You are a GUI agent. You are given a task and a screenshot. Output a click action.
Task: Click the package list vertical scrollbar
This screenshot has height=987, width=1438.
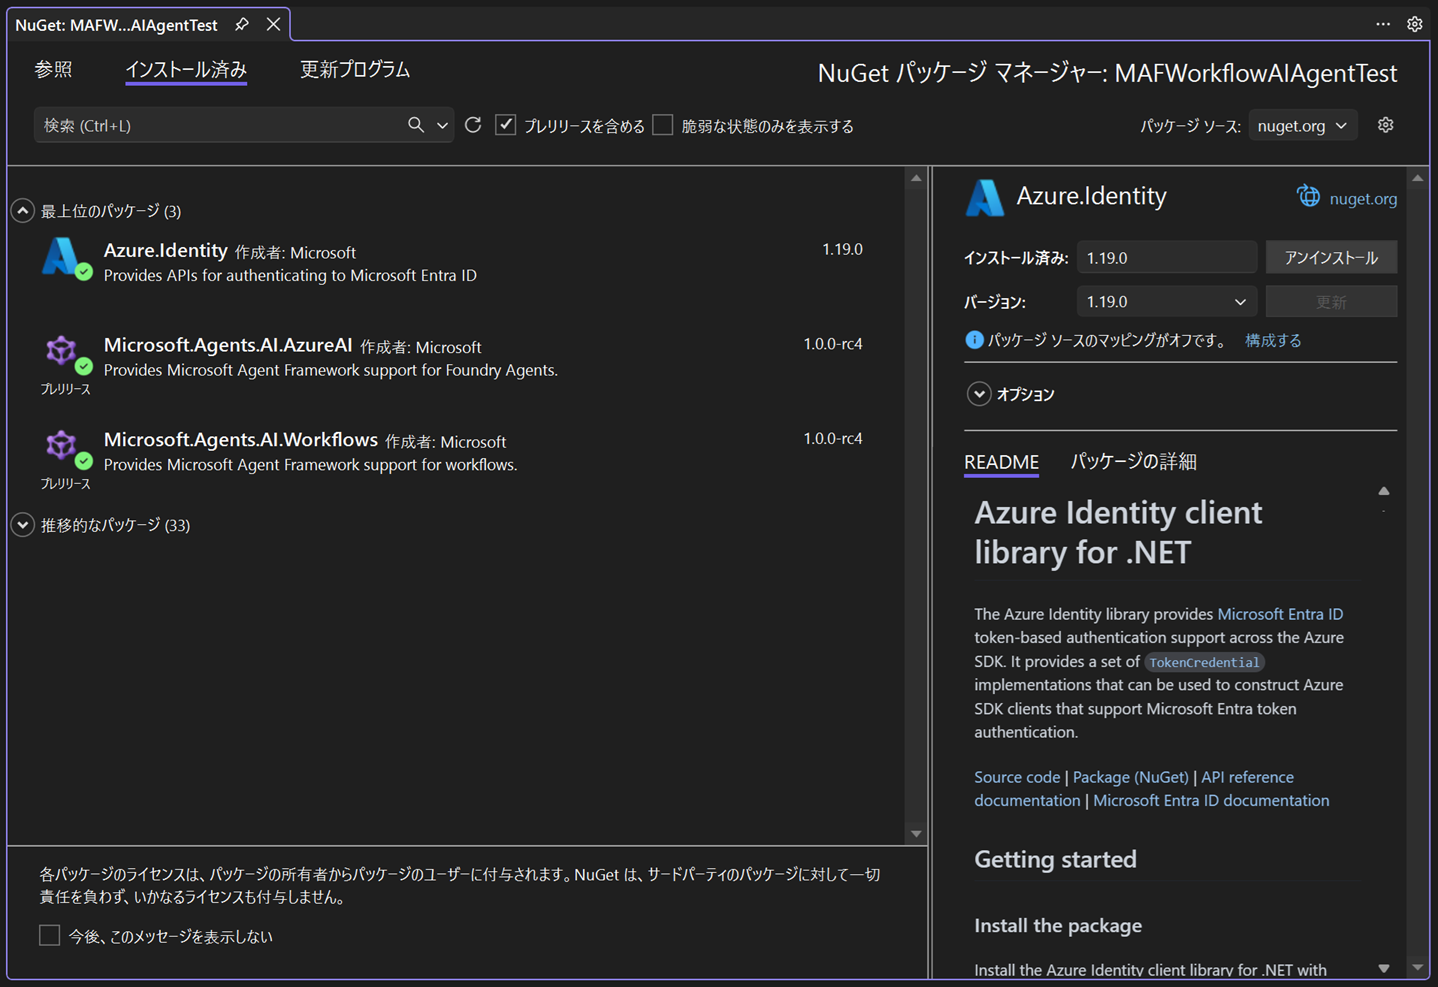coord(916,500)
